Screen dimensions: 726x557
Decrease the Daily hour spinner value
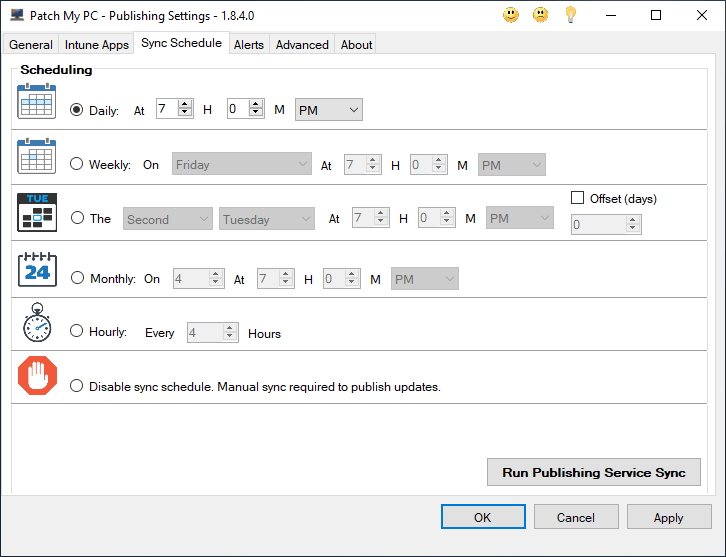185,113
